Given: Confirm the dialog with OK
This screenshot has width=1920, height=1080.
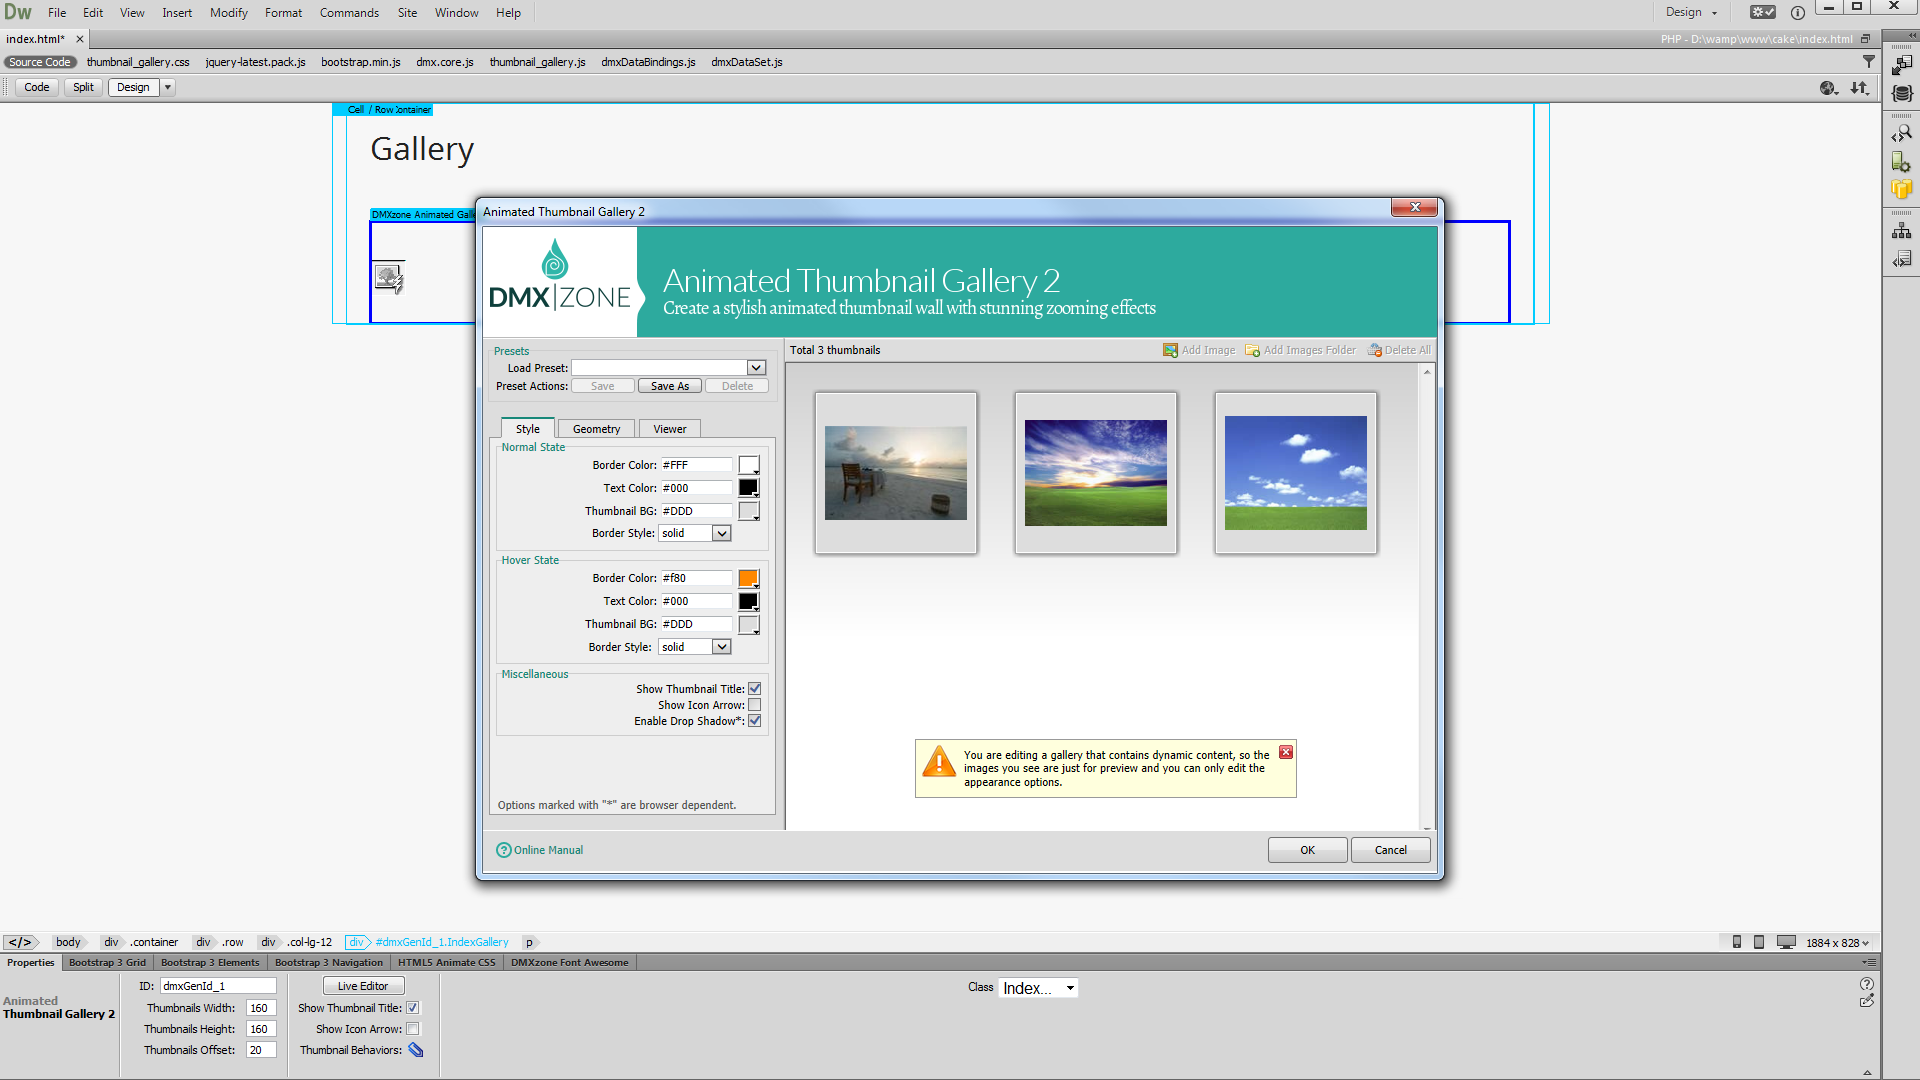Looking at the screenshot, I should tap(1307, 850).
